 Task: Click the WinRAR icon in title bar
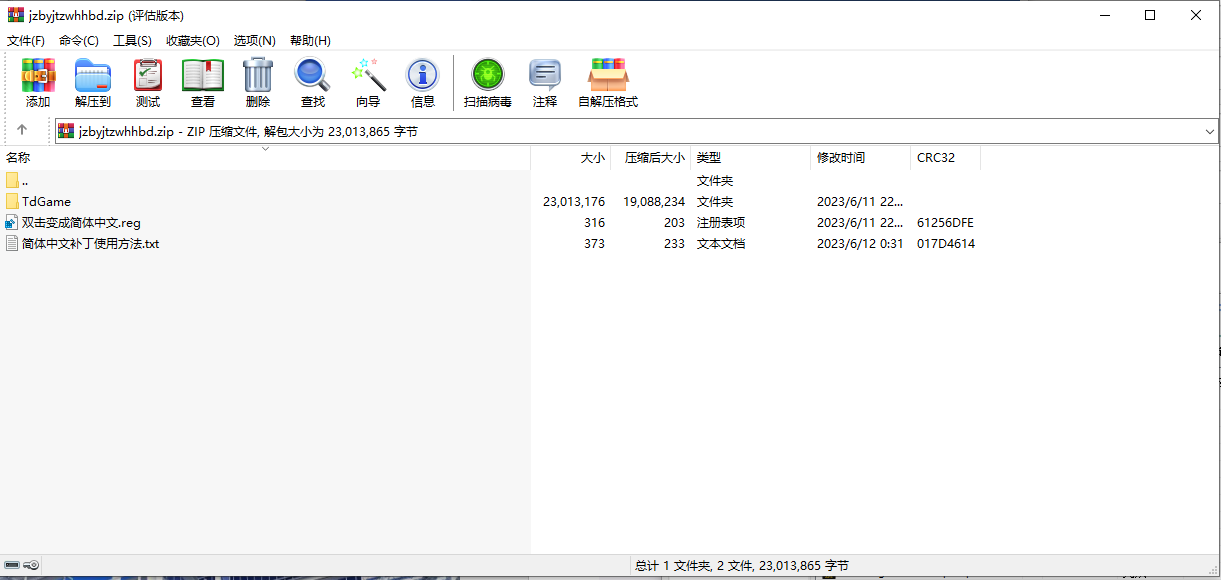(15, 15)
